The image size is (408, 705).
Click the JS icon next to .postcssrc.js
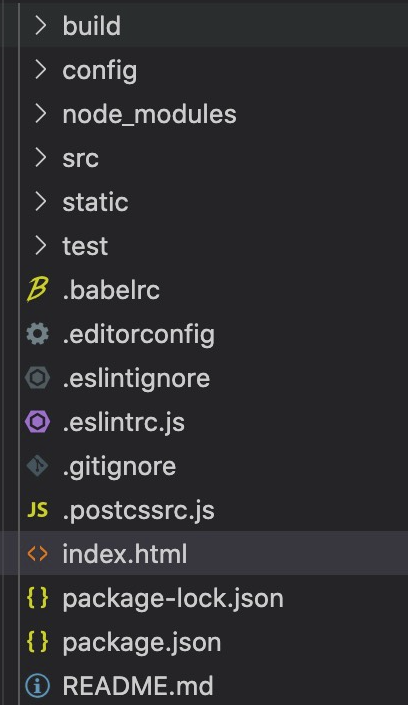click(37, 510)
